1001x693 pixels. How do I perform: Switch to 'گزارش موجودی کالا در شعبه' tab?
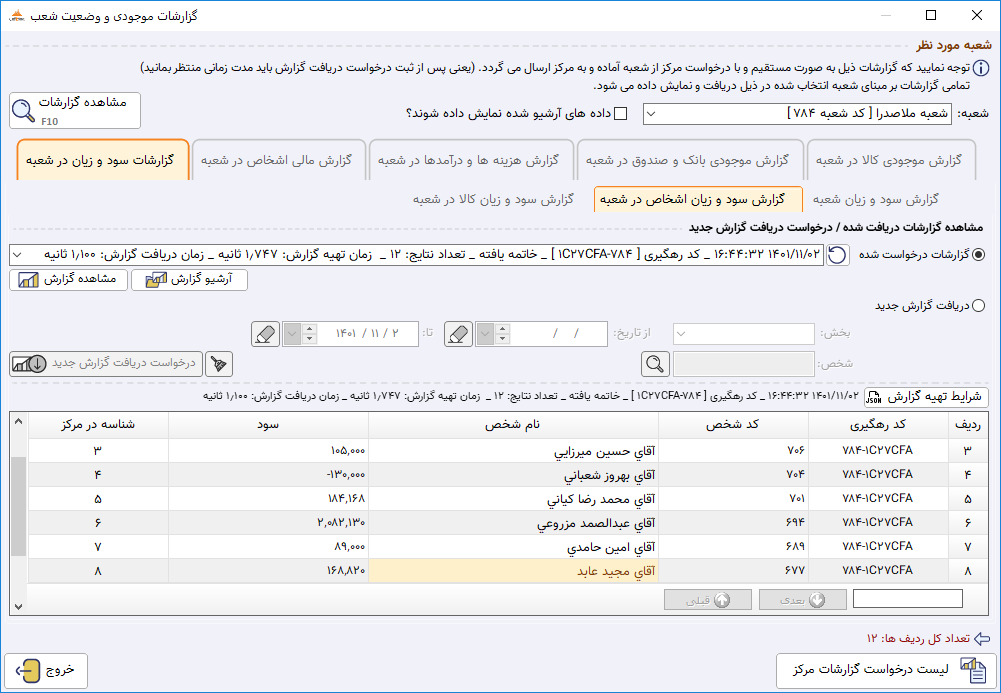pyautogui.click(x=891, y=160)
